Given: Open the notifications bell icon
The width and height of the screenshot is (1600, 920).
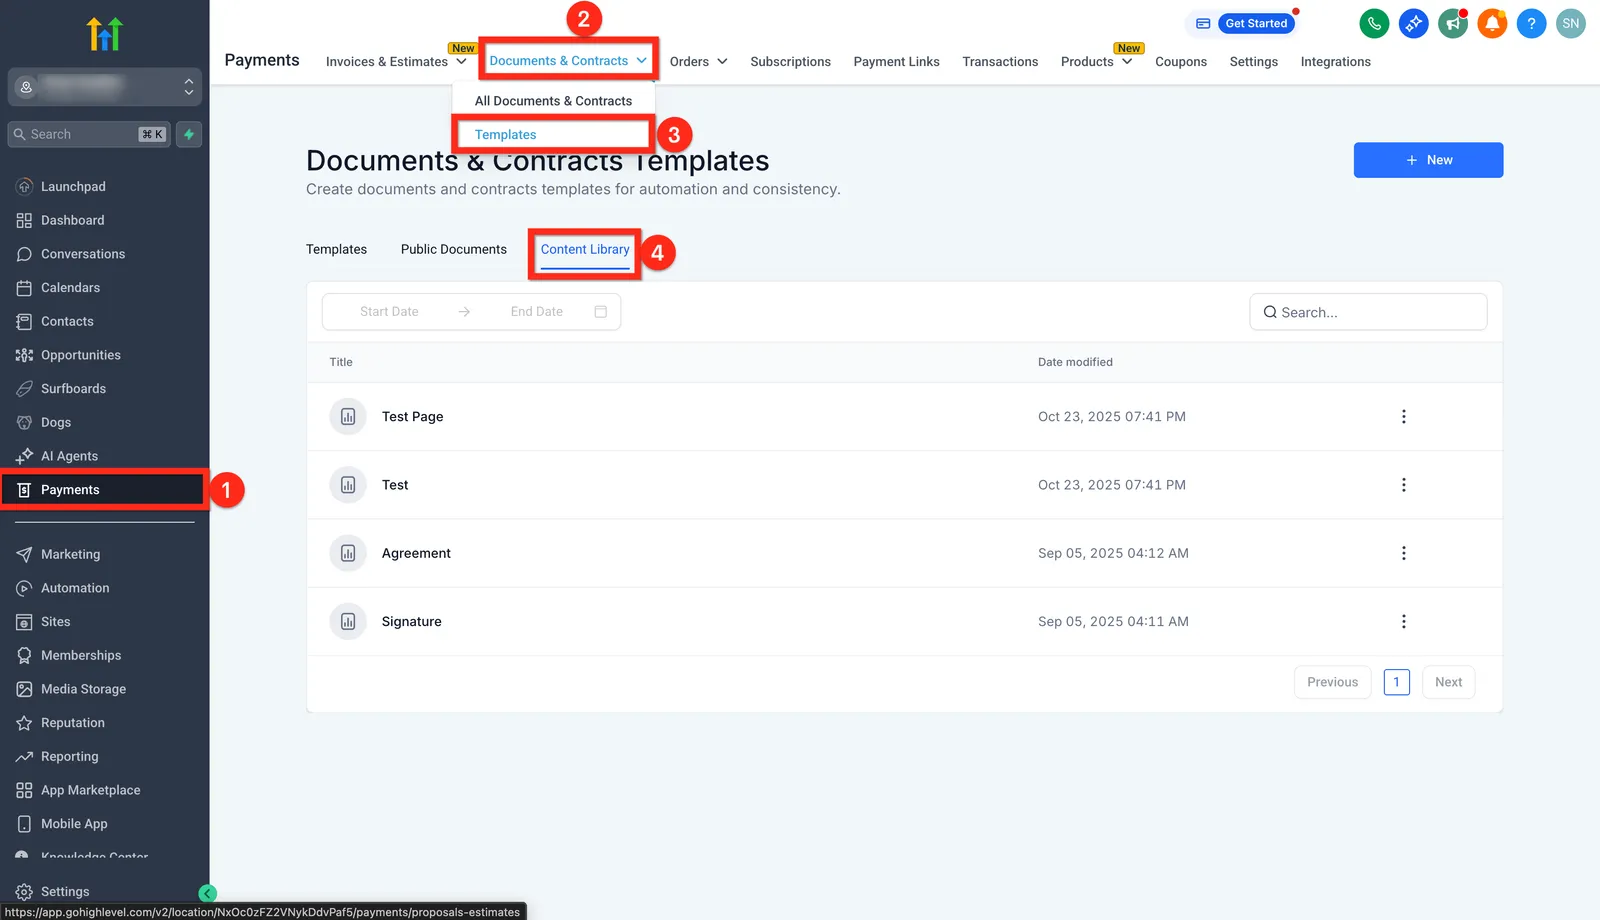Looking at the screenshot, I should pos(1492,23).
